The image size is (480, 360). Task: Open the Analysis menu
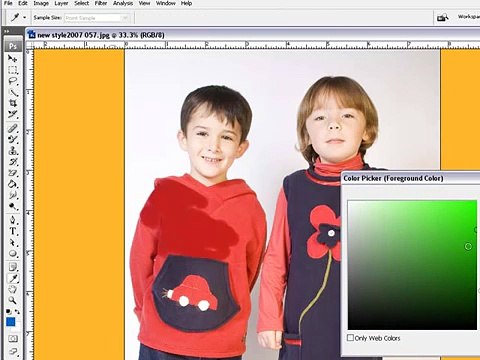123,3
